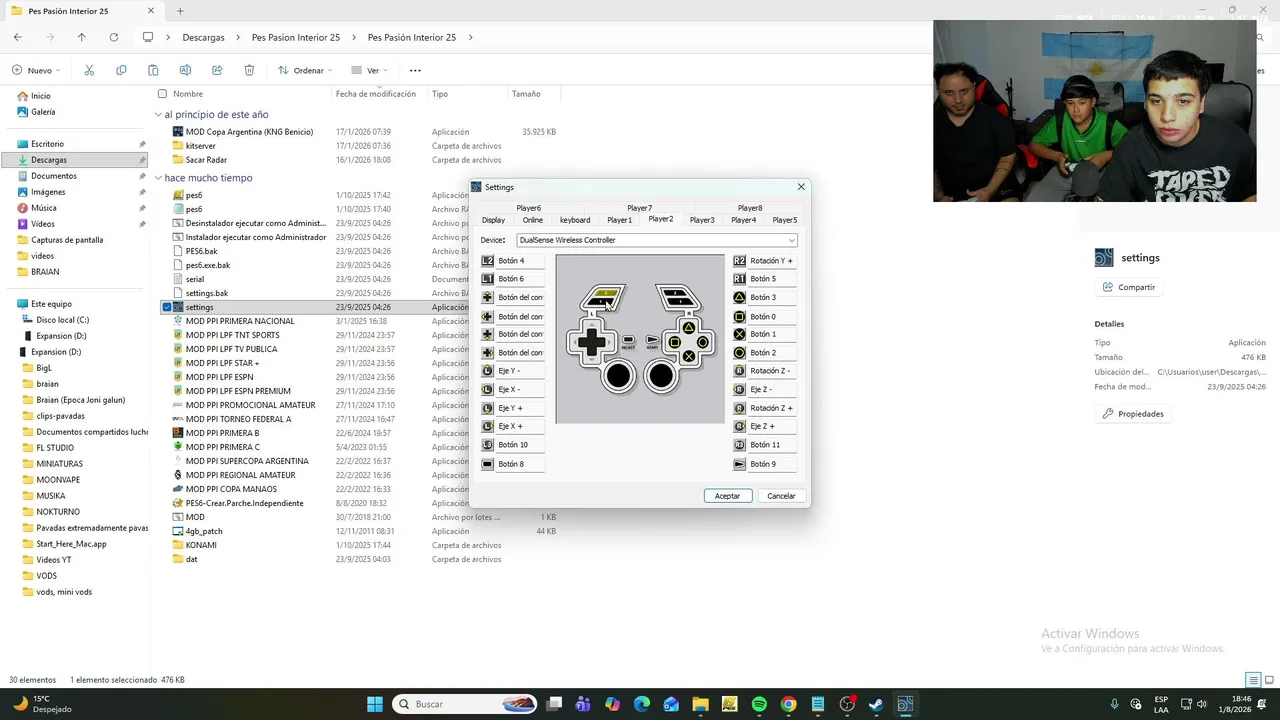This screenshot has height=720, width=1280.
Task: Select the FL STUDIO folder in sidebar
Action: click(55, 448)
